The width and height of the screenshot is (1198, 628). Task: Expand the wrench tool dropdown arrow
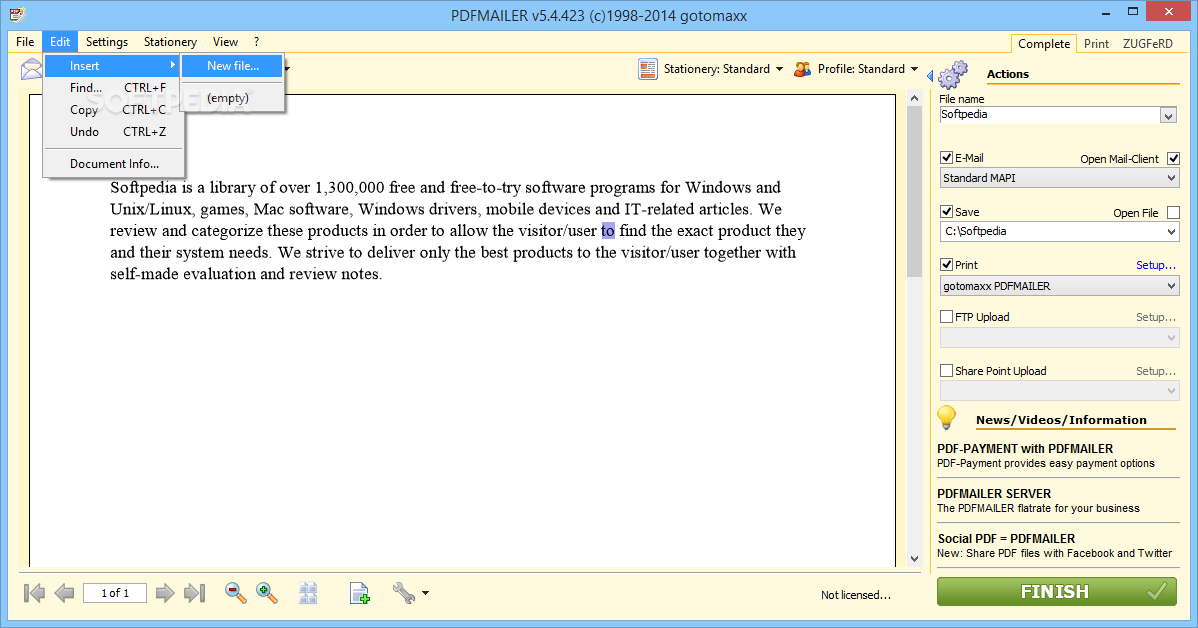click(x=426, y=593)
